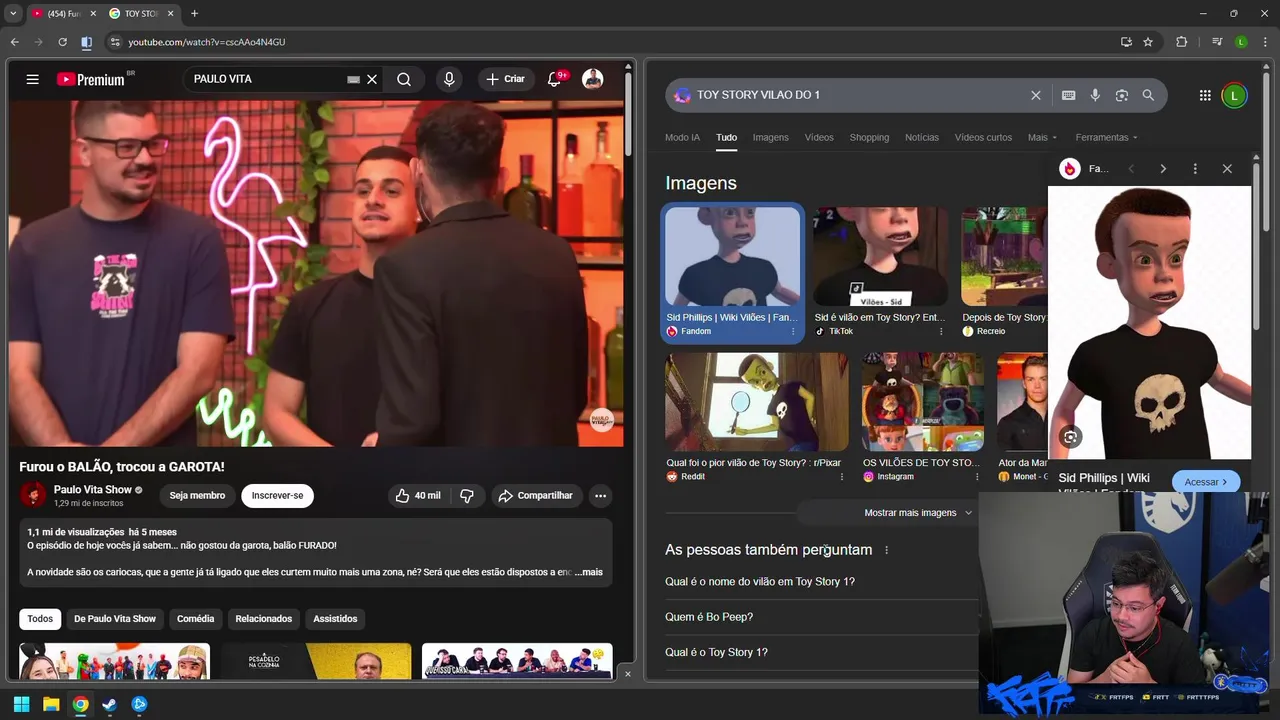The width and height of the screenshot is (1280, 720).
Task: Click the Paulo Vita Show channel avatar
Action: pyautogui.click(x=33, y=495)
